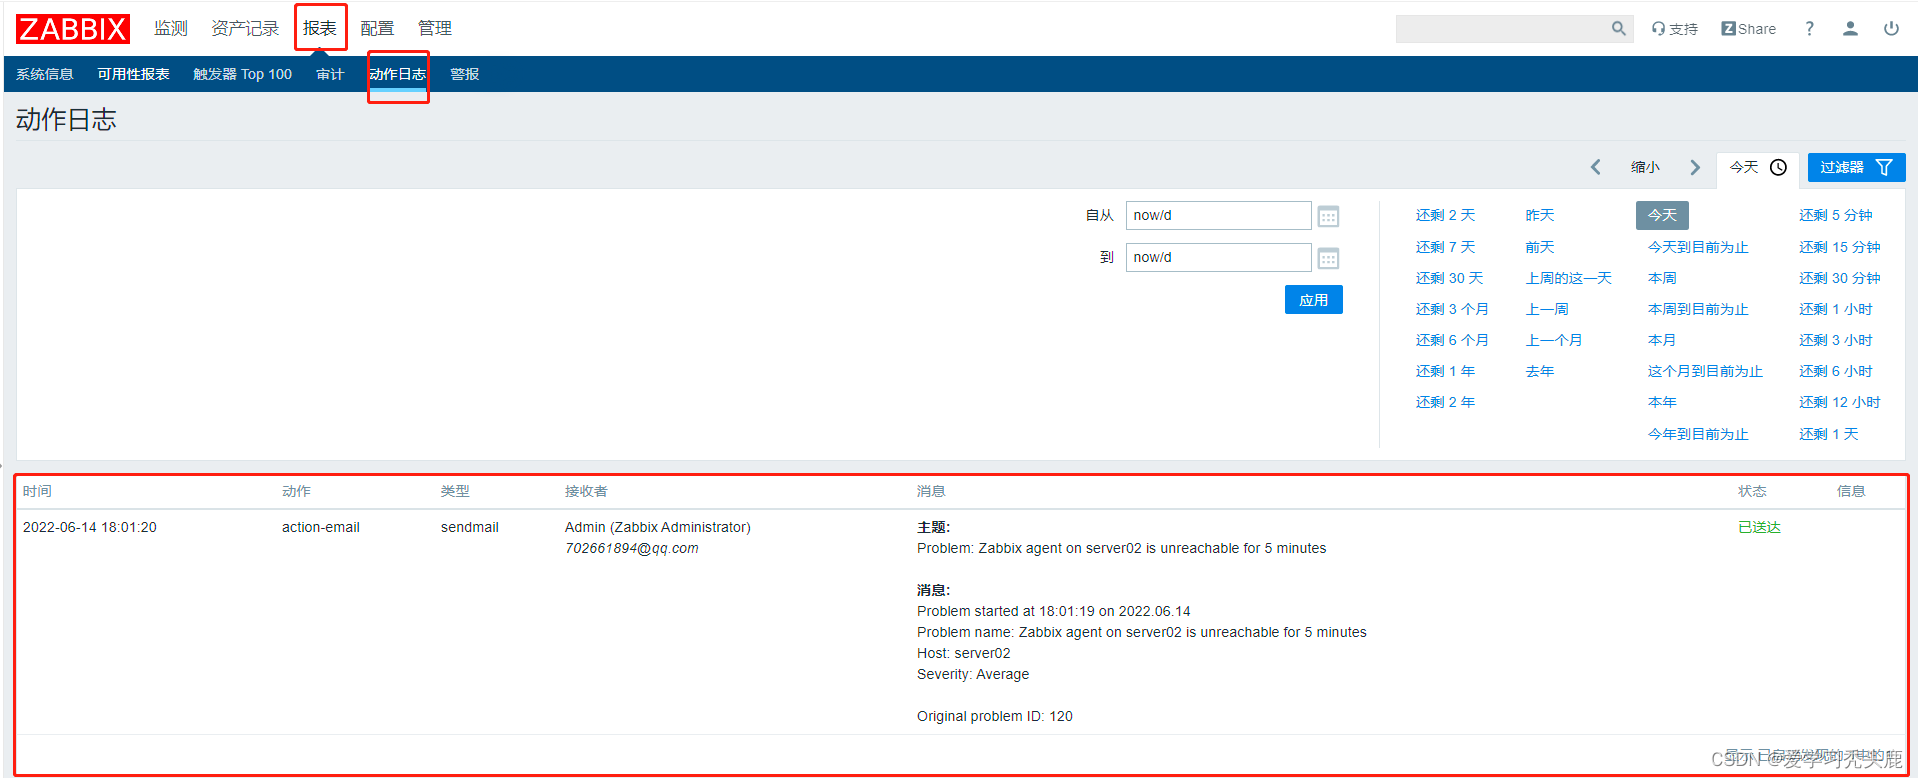This screenshot has height=778, width=1918.
Task: Select 还剩 1 天 time range
Action: coord(1828,434)
